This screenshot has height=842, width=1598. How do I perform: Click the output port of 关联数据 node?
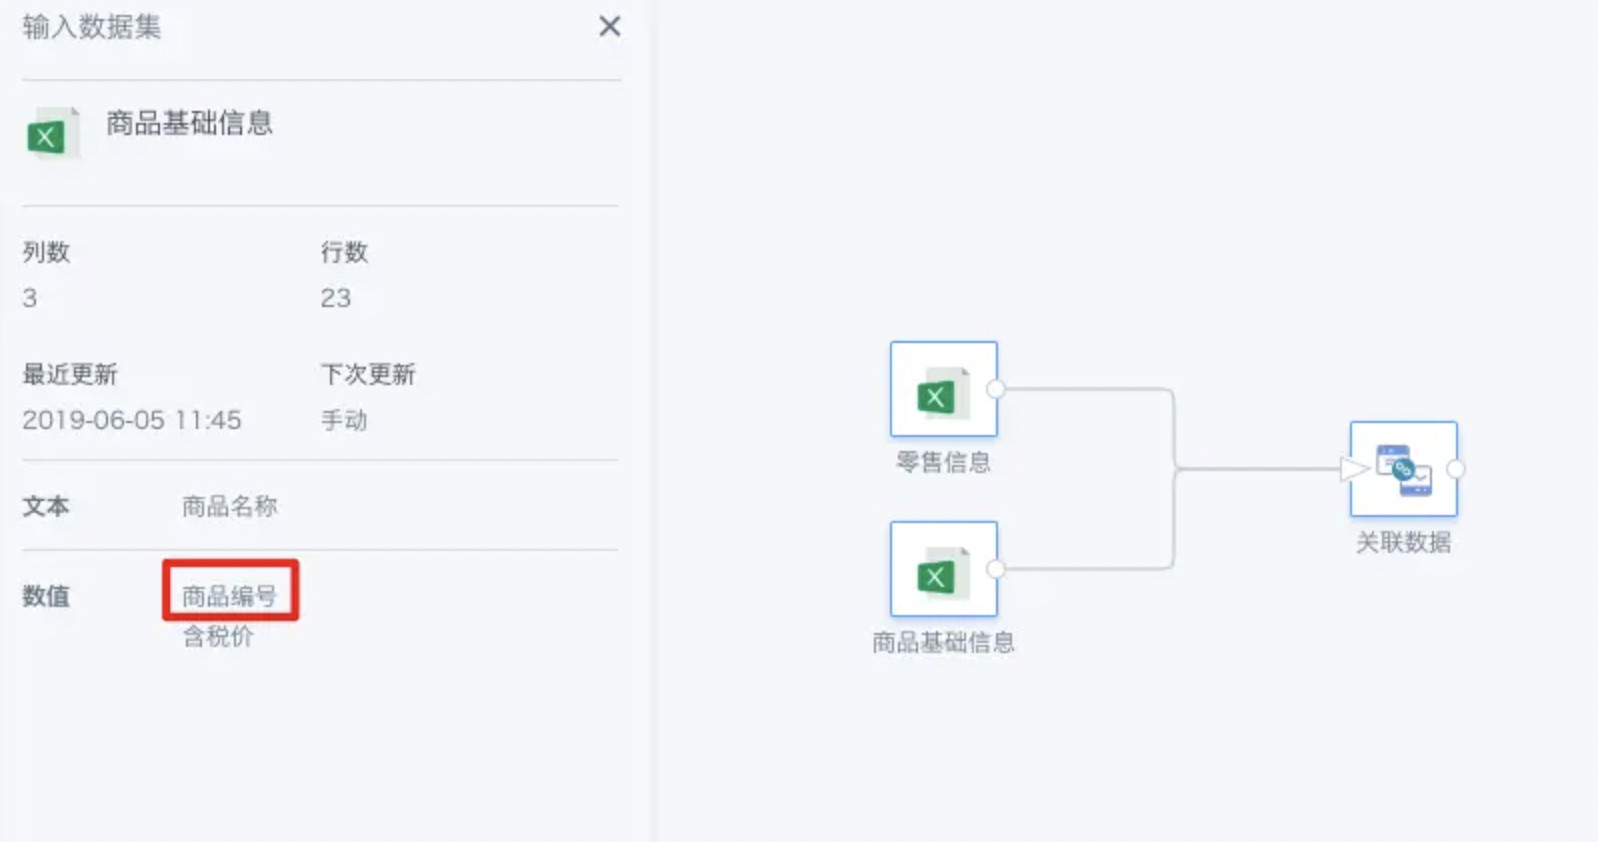tap(1456, 469)
